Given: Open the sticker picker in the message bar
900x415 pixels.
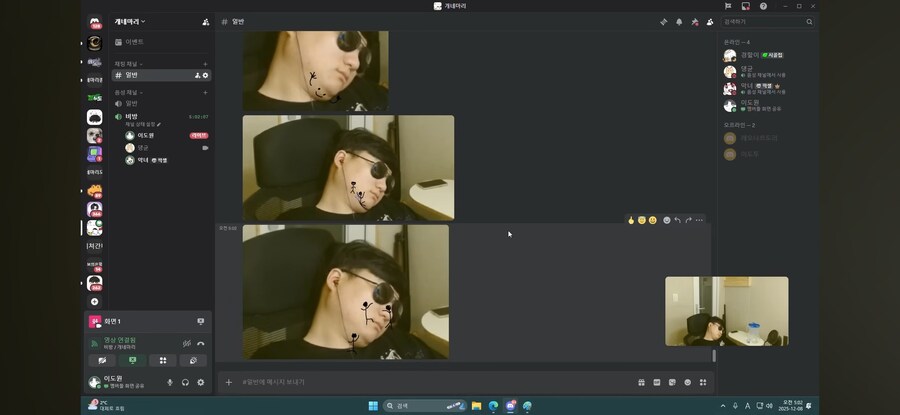Looking at the screenshot, I should pyautogui.click(x=672, y=382).
